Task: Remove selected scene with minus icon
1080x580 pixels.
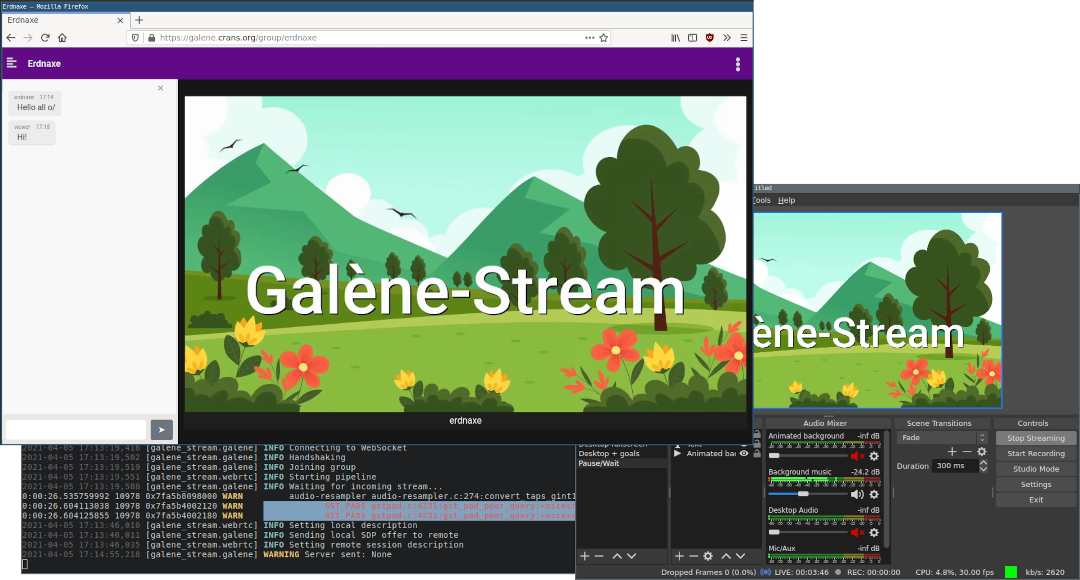Action: (x=599, y=556)
